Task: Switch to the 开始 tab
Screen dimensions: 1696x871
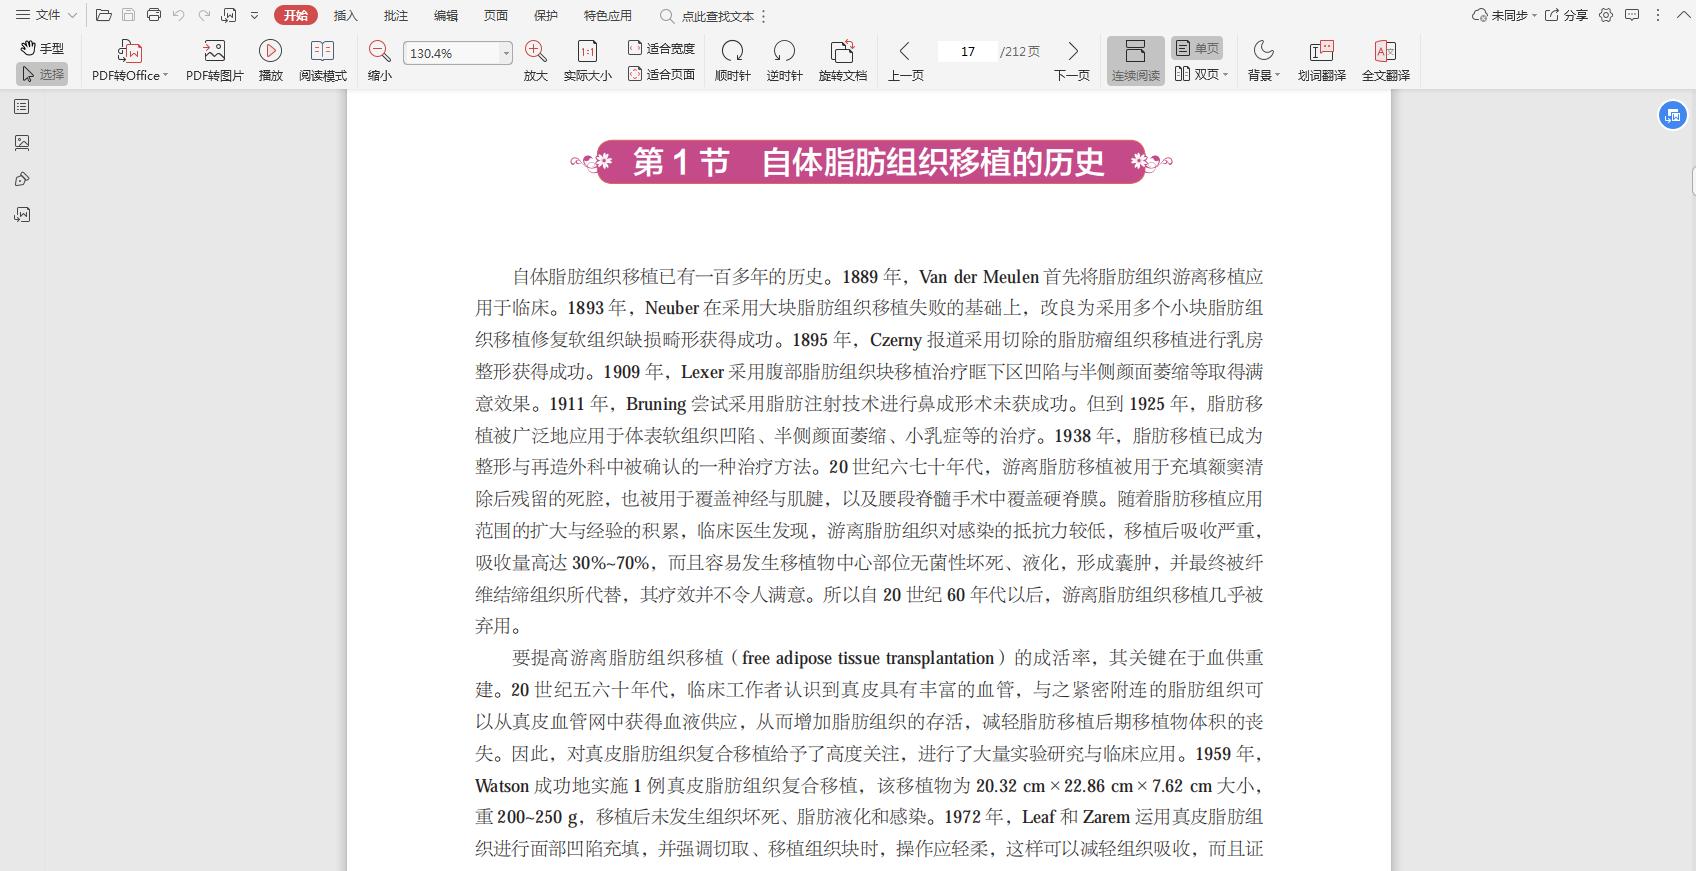Action: 295,15
